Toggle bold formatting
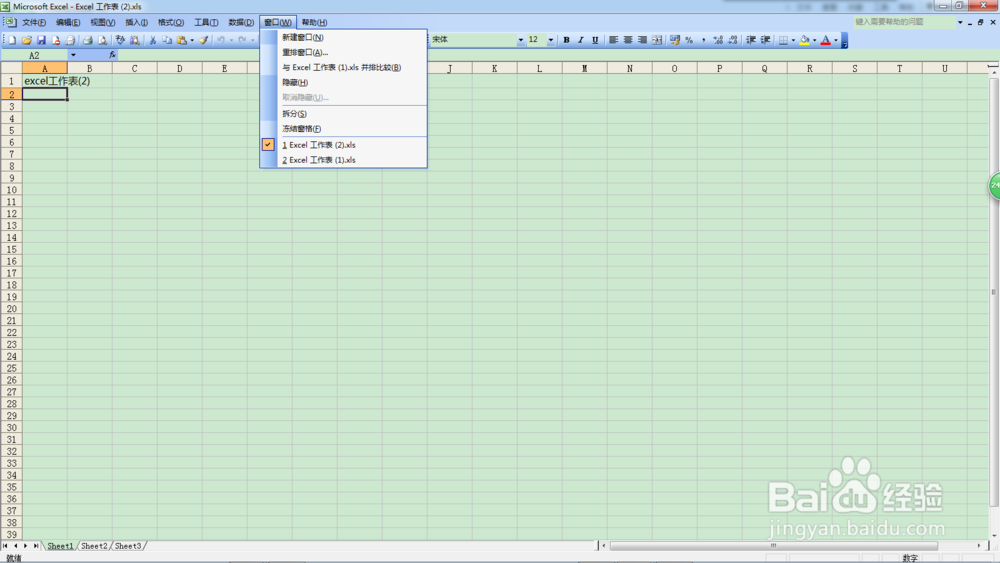The image size is (1000, 563). pos(566,40)
